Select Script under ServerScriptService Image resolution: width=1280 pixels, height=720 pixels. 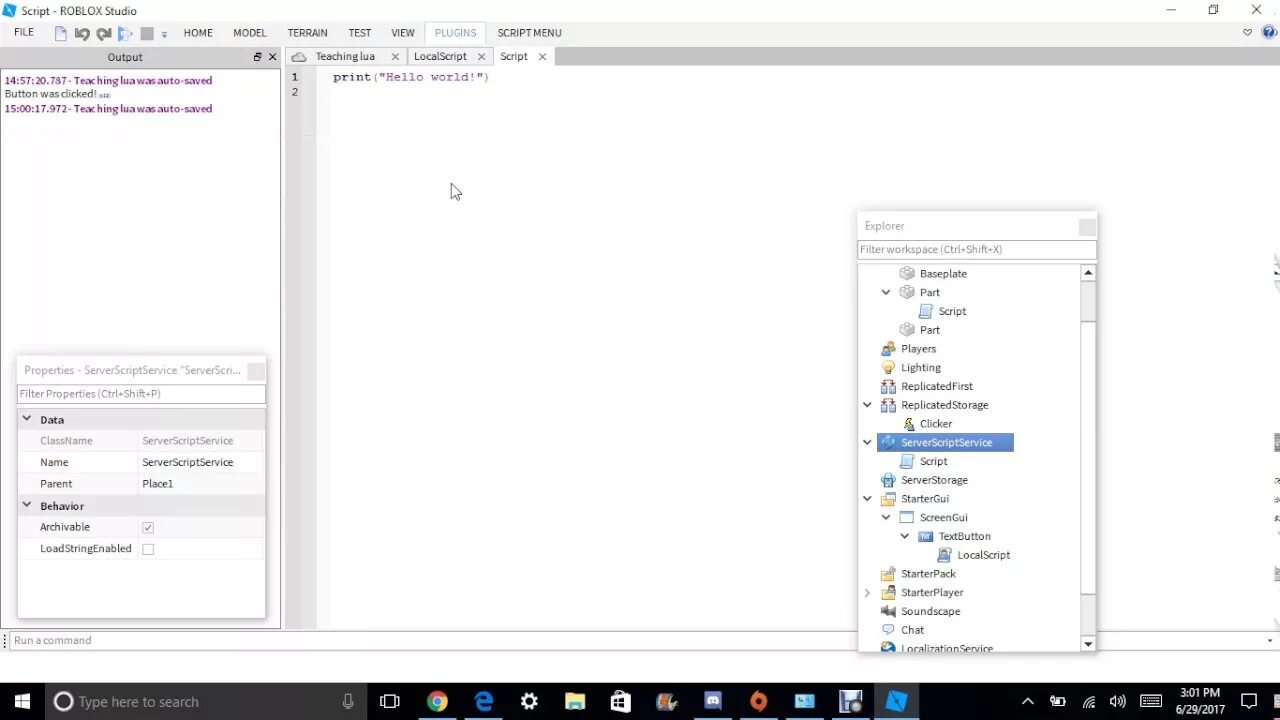coord(933,461)
